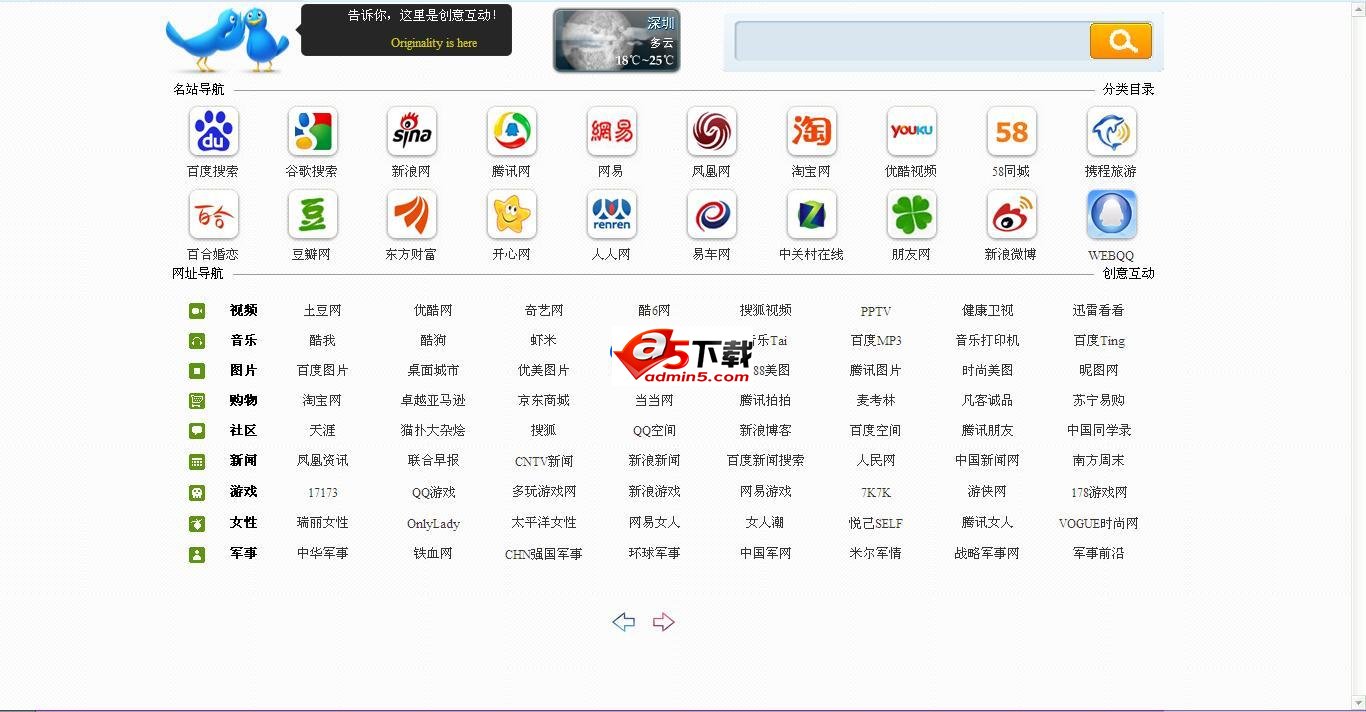Open the Sina Weibo icon

coord(1011,215)
